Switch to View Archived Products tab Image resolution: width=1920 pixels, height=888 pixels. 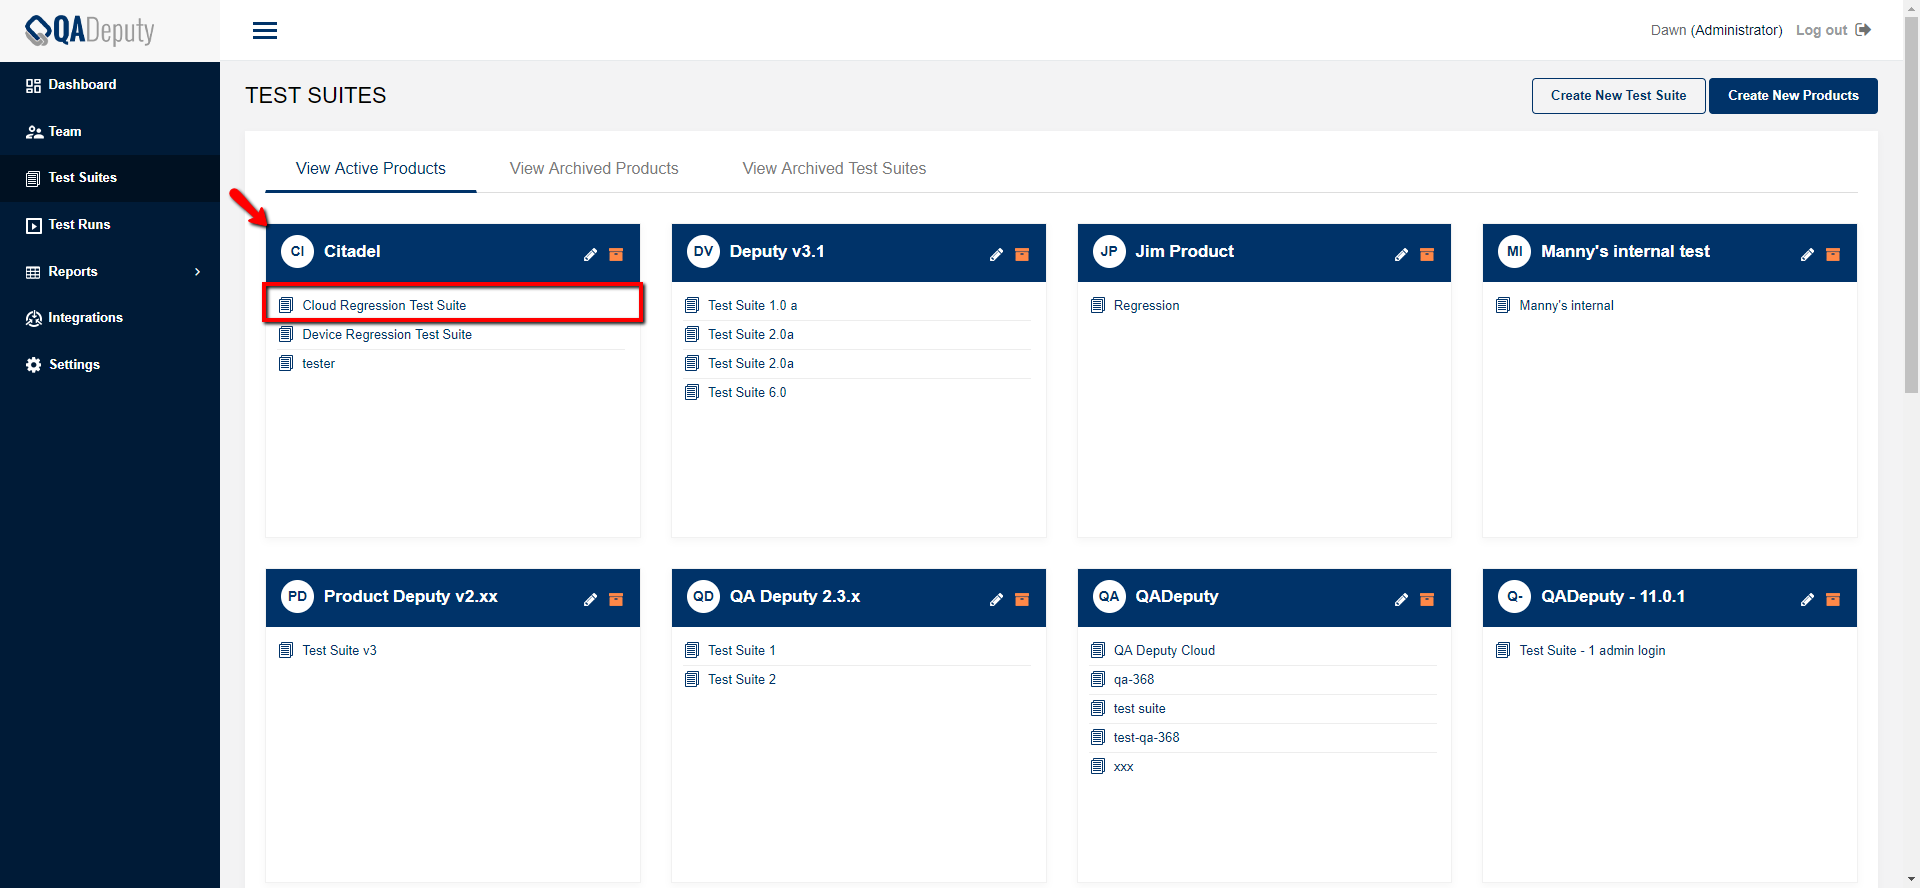(x=594, y=169)
